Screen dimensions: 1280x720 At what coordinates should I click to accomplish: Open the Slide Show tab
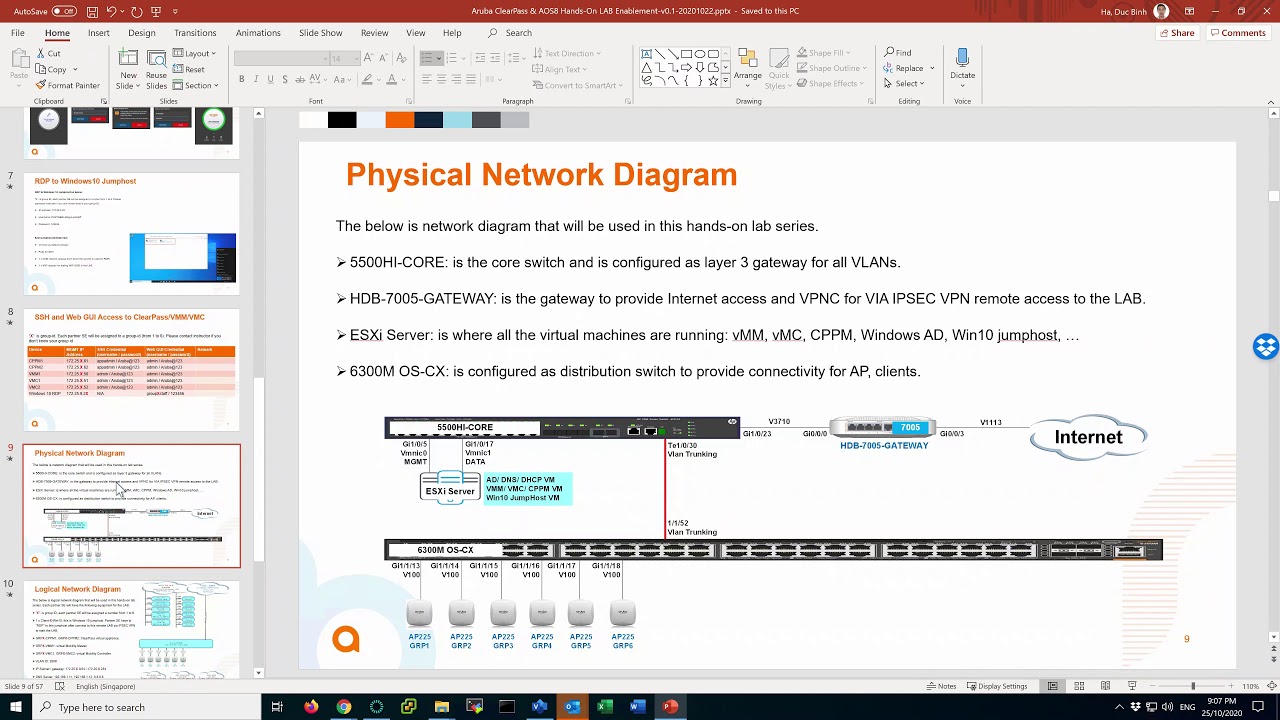click(320, 33)
